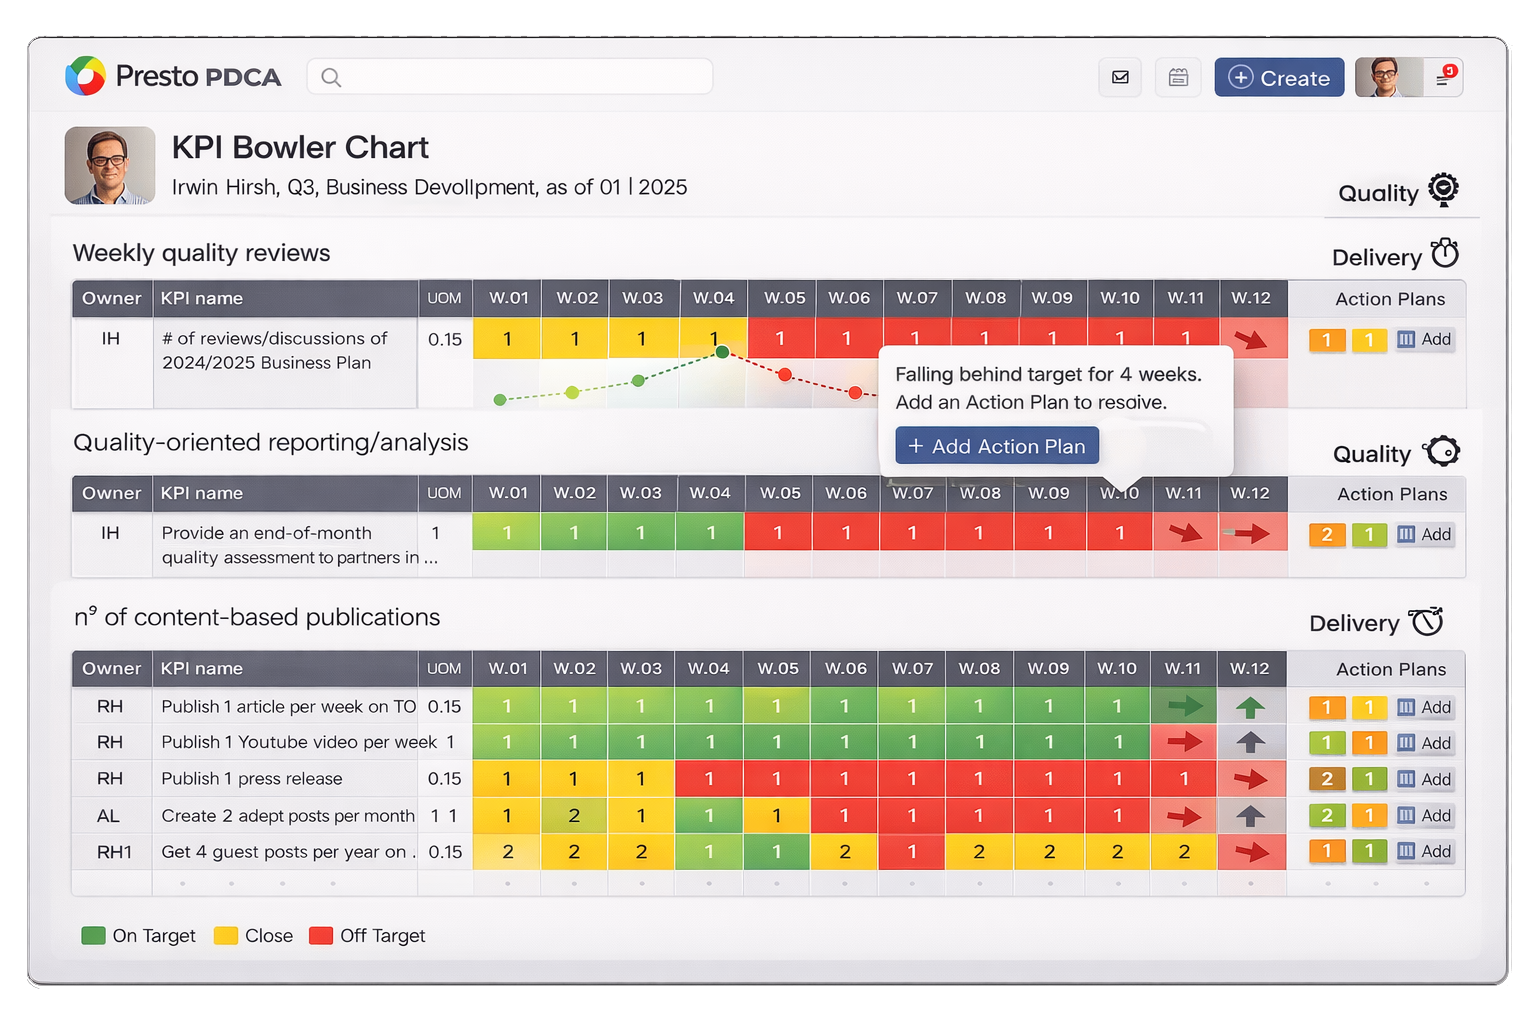Click KPI name header in Weekly quality reviews table
This screenshot has width=1536, height=1024.
[x=285, y=298]
